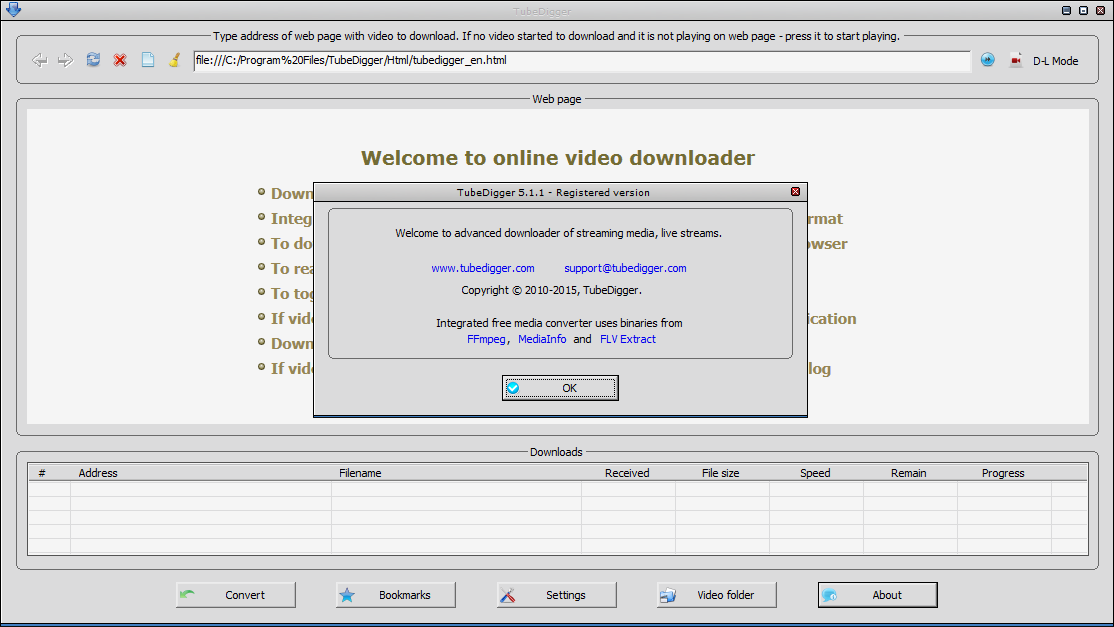The image size is (1114, 627).
Task: Open the Bookmarks button
Action: (396, 595)
